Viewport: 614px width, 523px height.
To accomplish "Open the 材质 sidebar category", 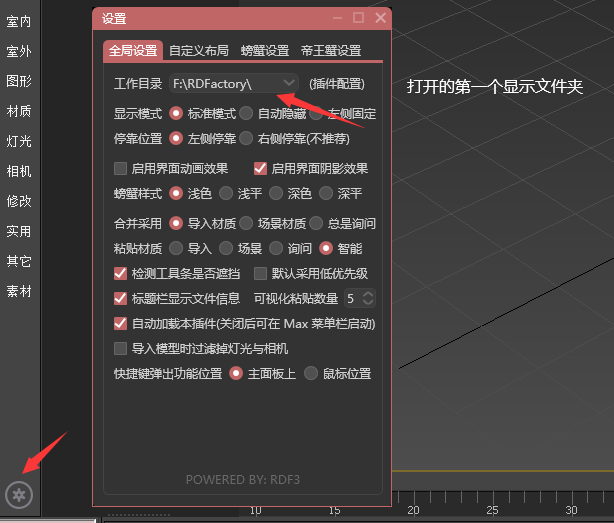I will point(19,111).
